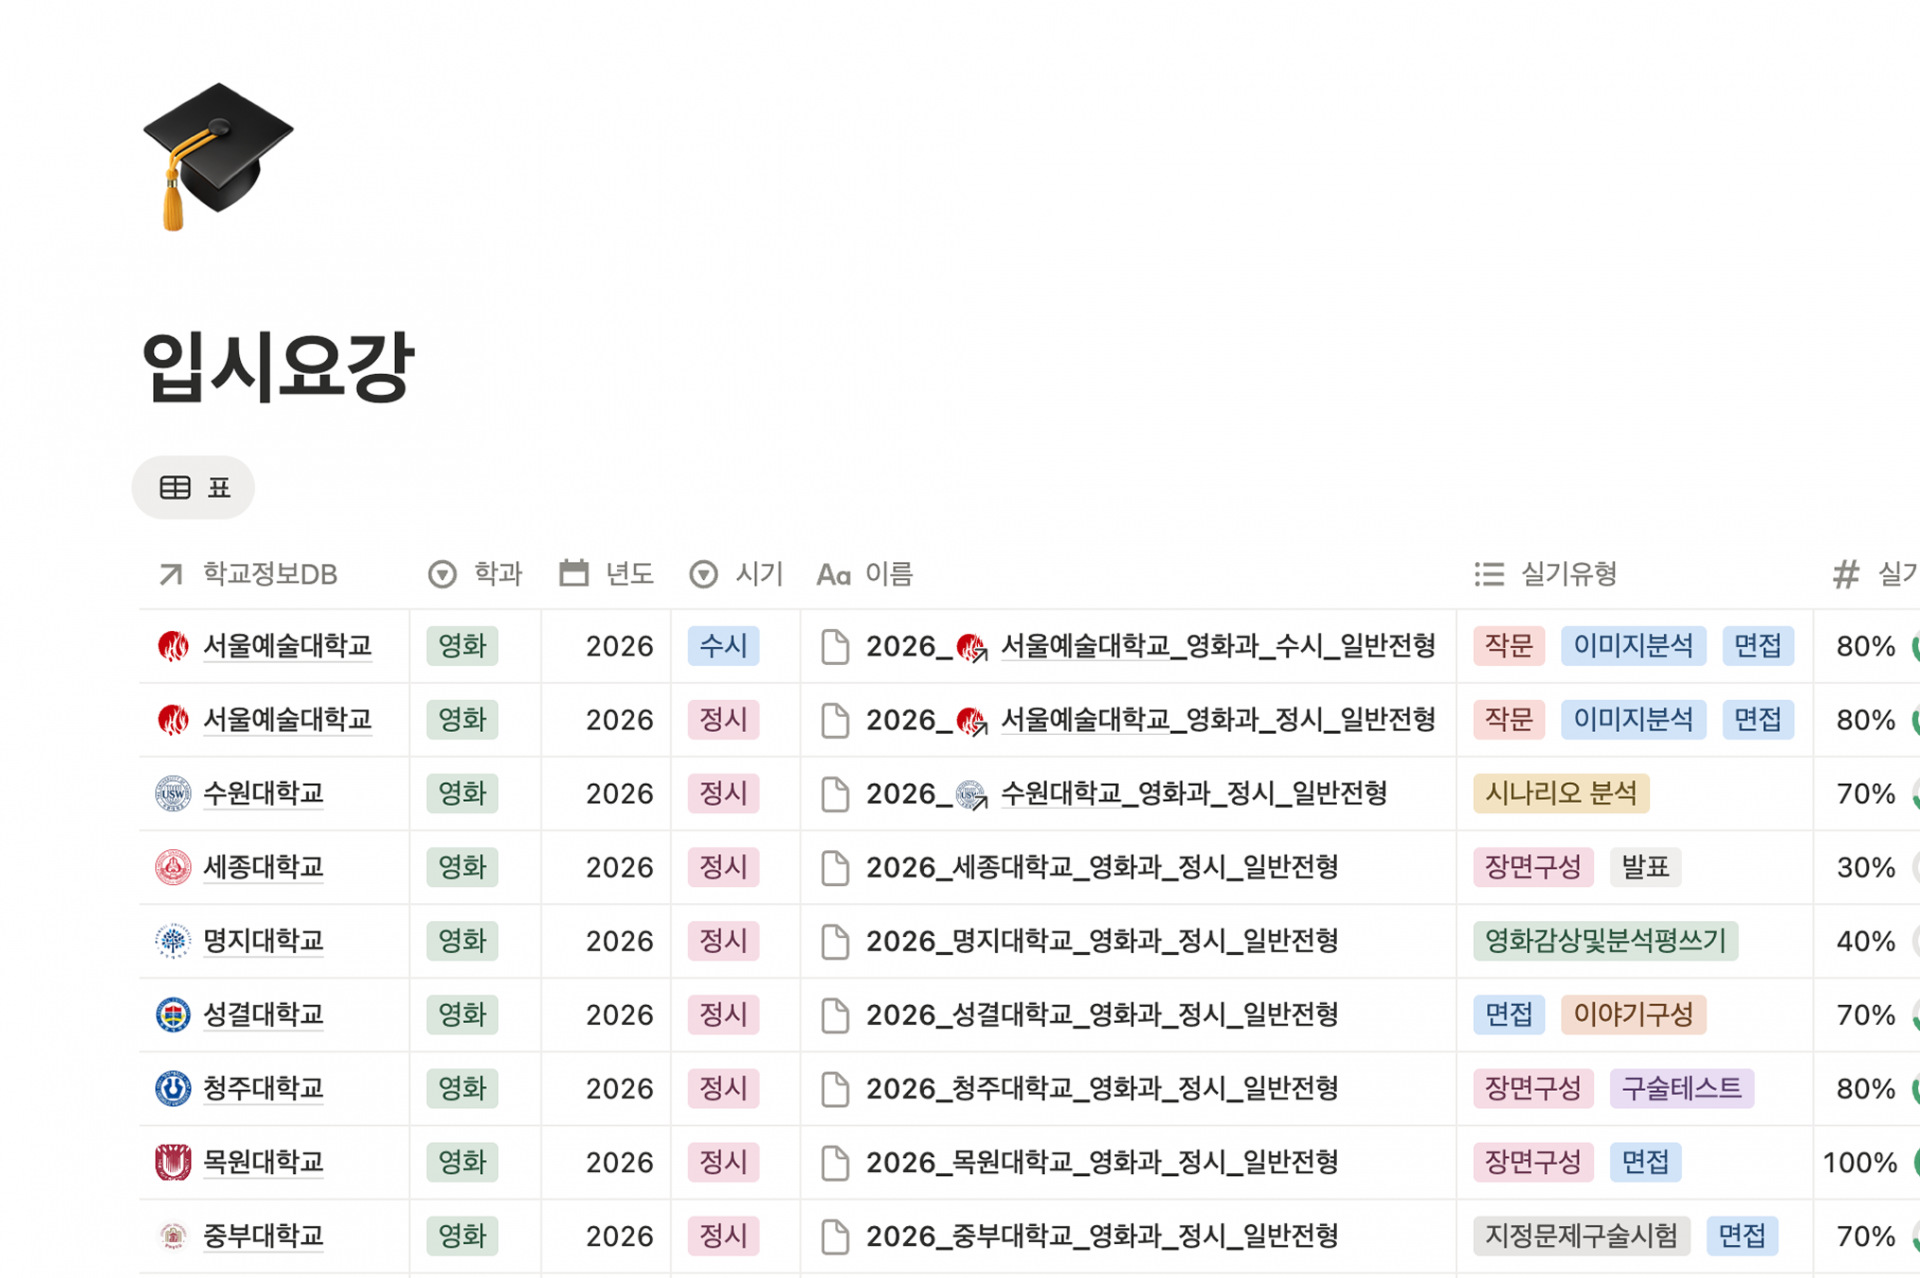The width and height of the screenshot is (1920, 1278).
Task: Click the 서울예술대학교 logo in the first row
Action: click(172, 646)
